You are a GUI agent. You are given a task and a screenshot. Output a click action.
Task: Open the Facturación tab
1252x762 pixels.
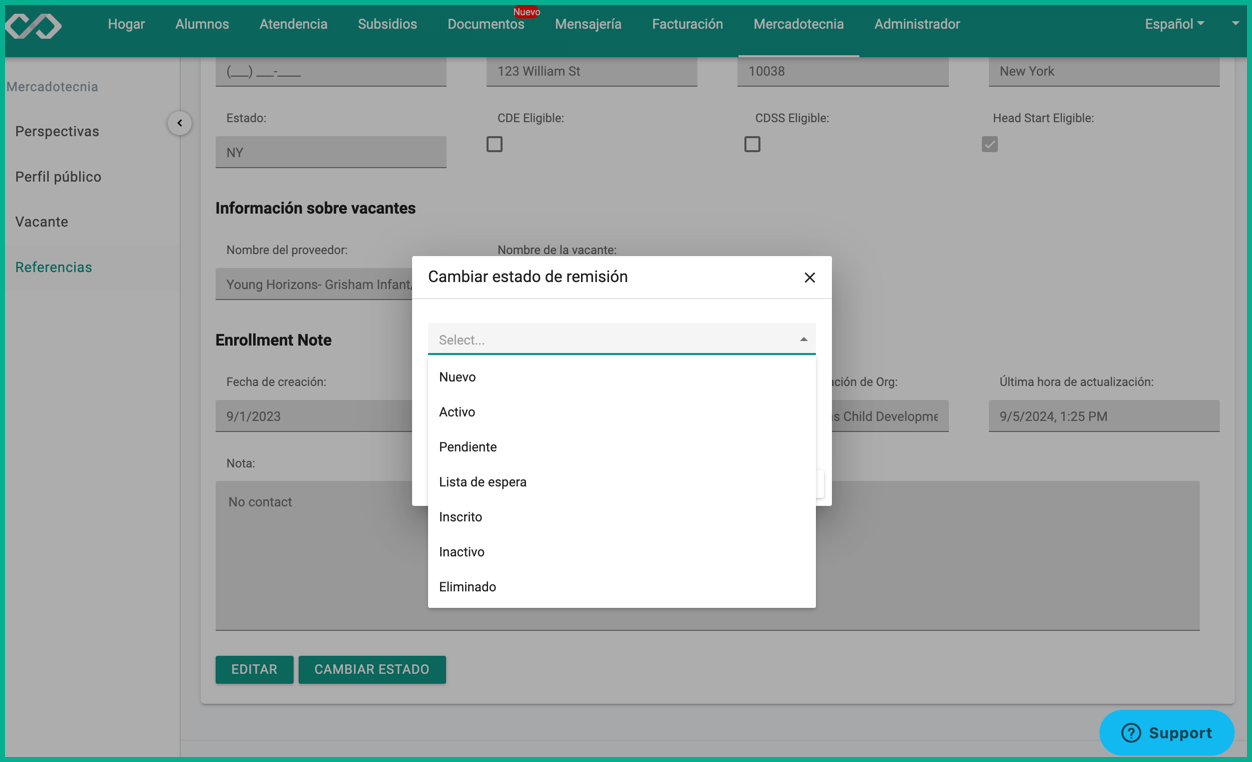(x=687, y=24)
